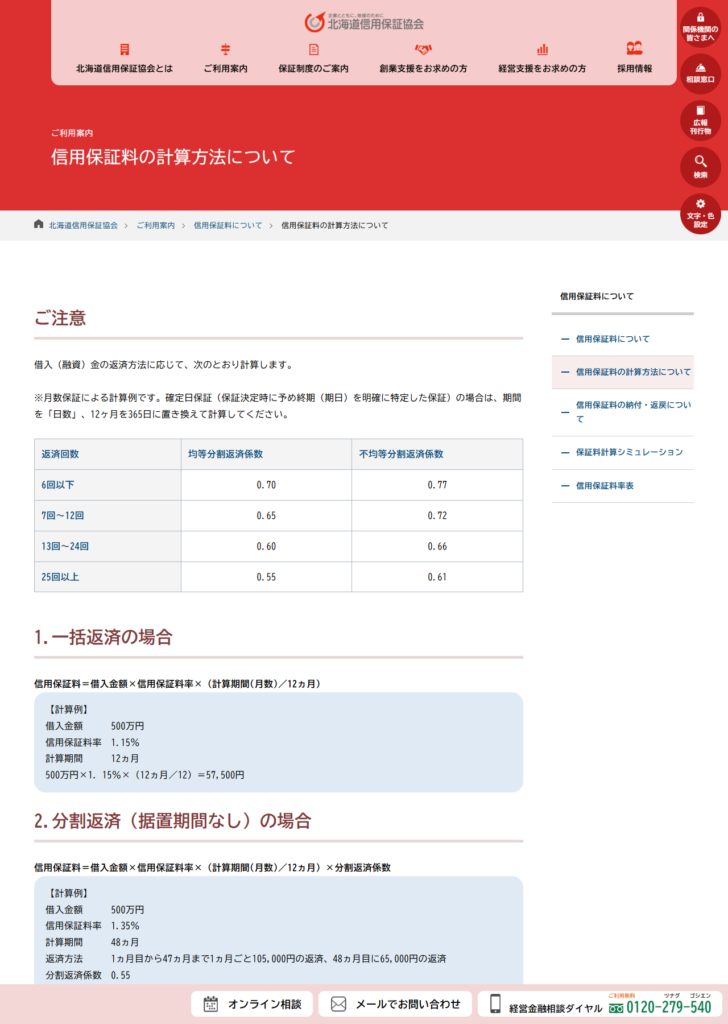Screen dimensions: 728x1024
Task: Click the table cell value 0.72
Action: (x=437, y=515)
